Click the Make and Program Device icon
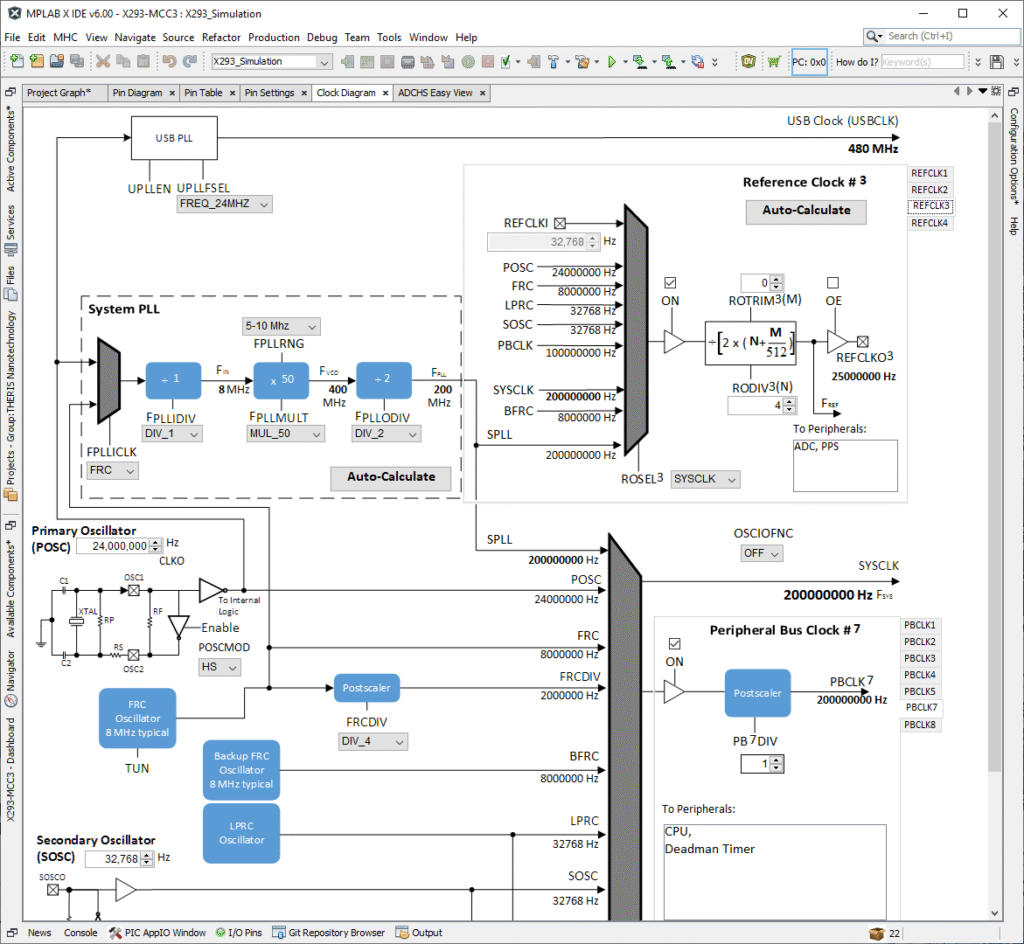 pyautogui.click(x=639, y=62)
